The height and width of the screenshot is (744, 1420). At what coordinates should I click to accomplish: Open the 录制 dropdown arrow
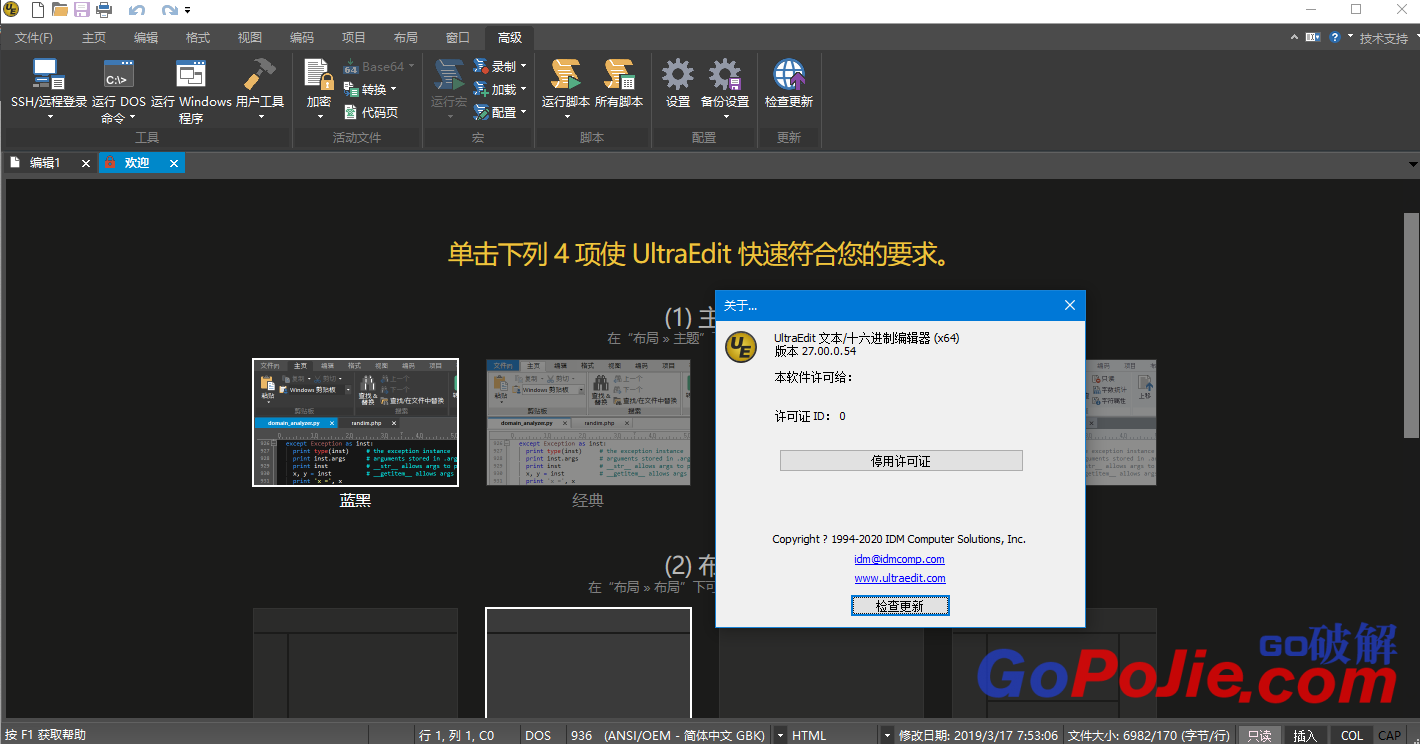click(523, 67)
